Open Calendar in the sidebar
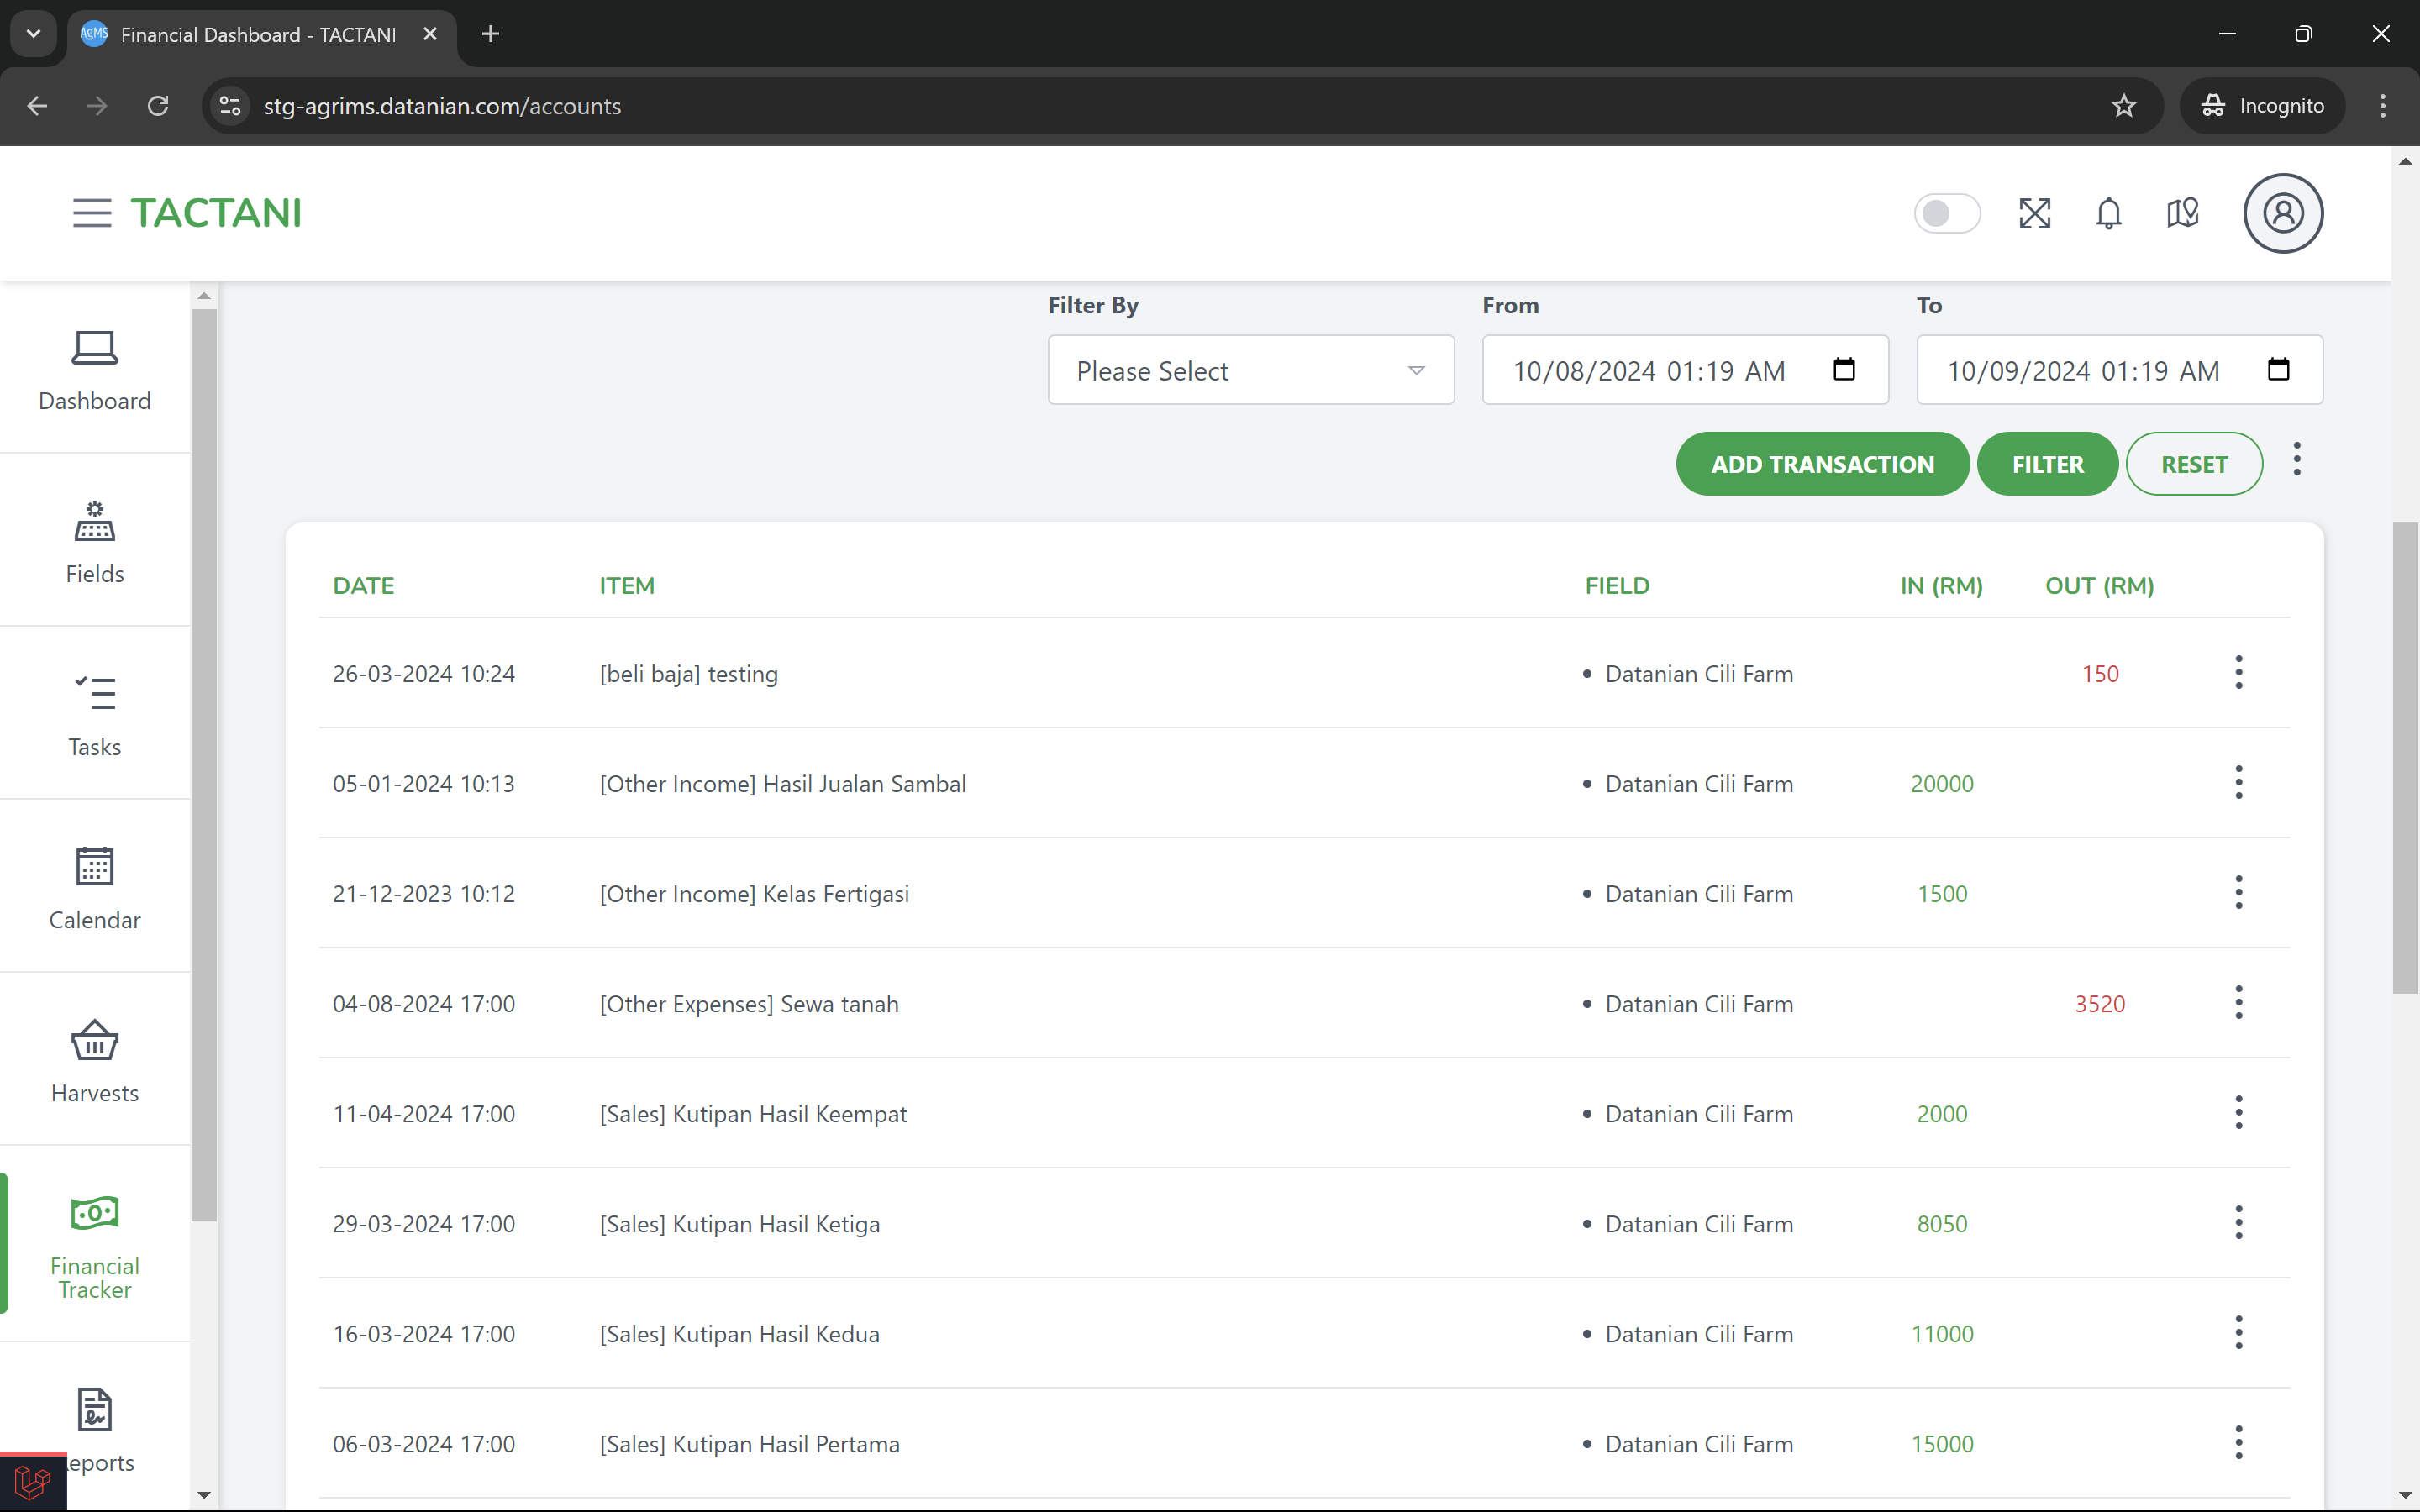2420x1512 pixels. (x=95, y=889)
